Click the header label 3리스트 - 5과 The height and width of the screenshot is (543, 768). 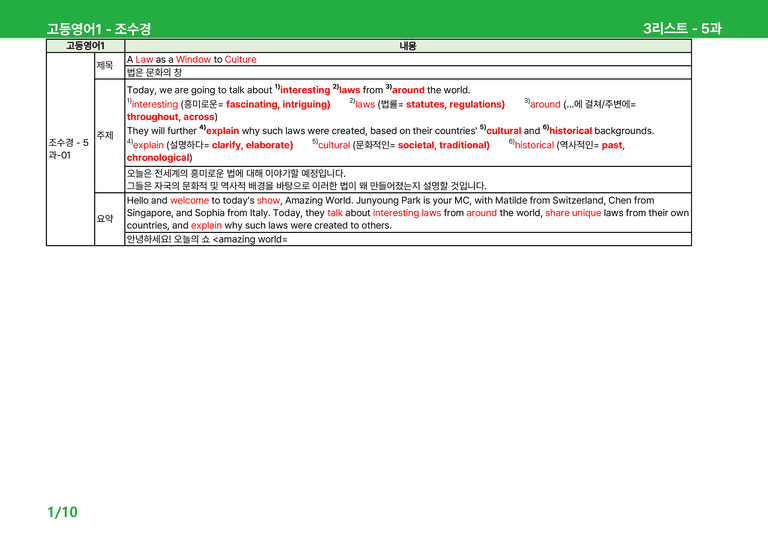pyautogui.click(x=682, y=28)
